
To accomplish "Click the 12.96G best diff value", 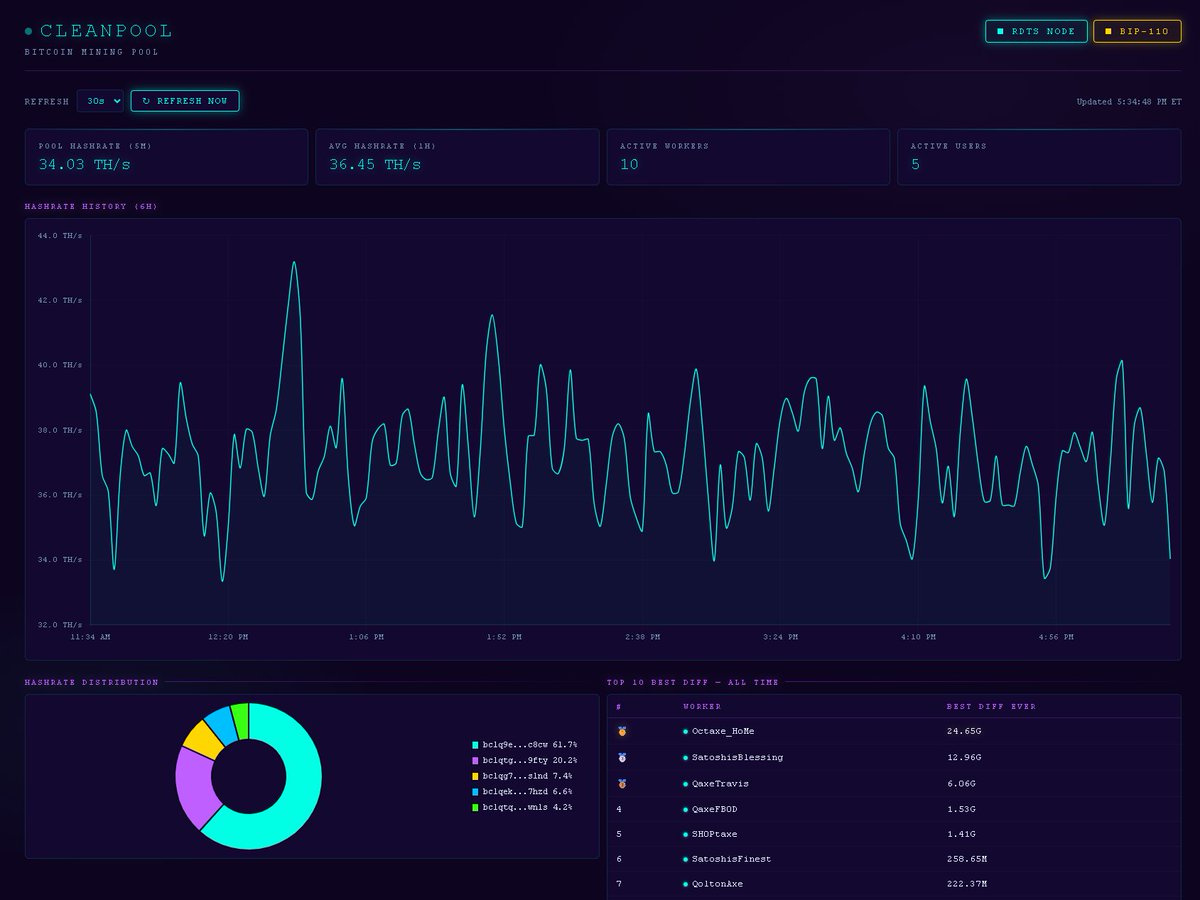I will [x=964, y=758].
